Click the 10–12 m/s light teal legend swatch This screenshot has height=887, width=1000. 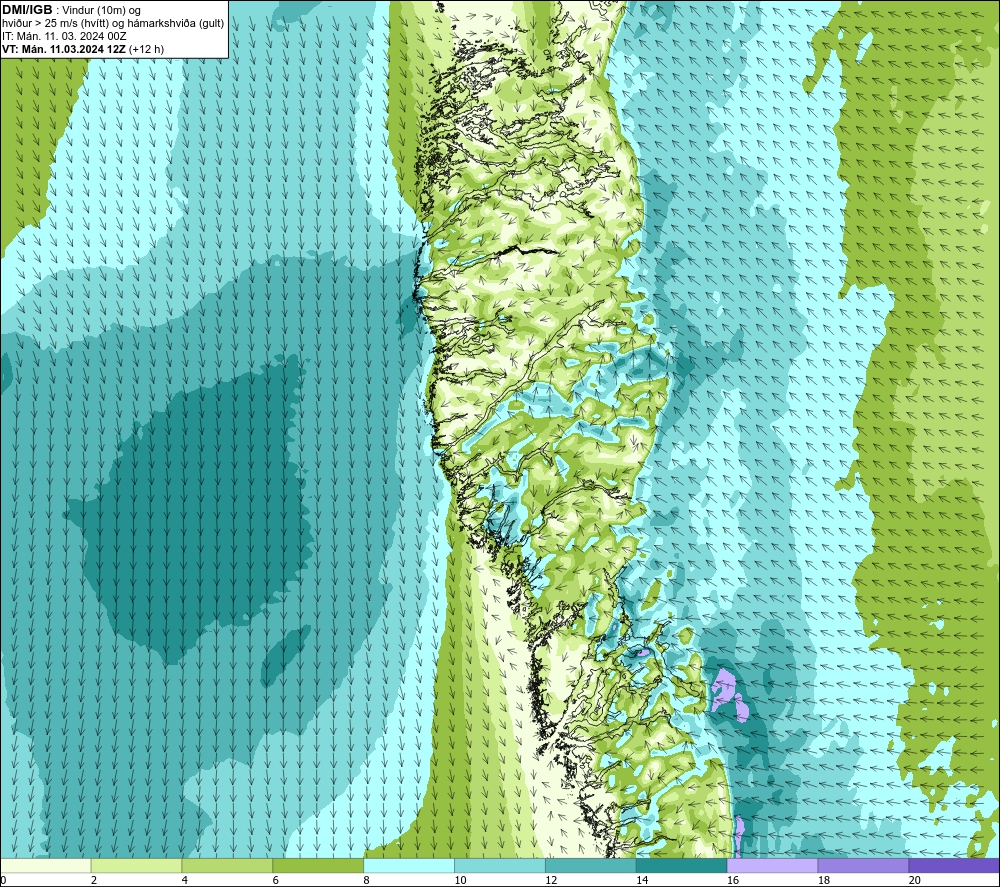tap(500, 865)
